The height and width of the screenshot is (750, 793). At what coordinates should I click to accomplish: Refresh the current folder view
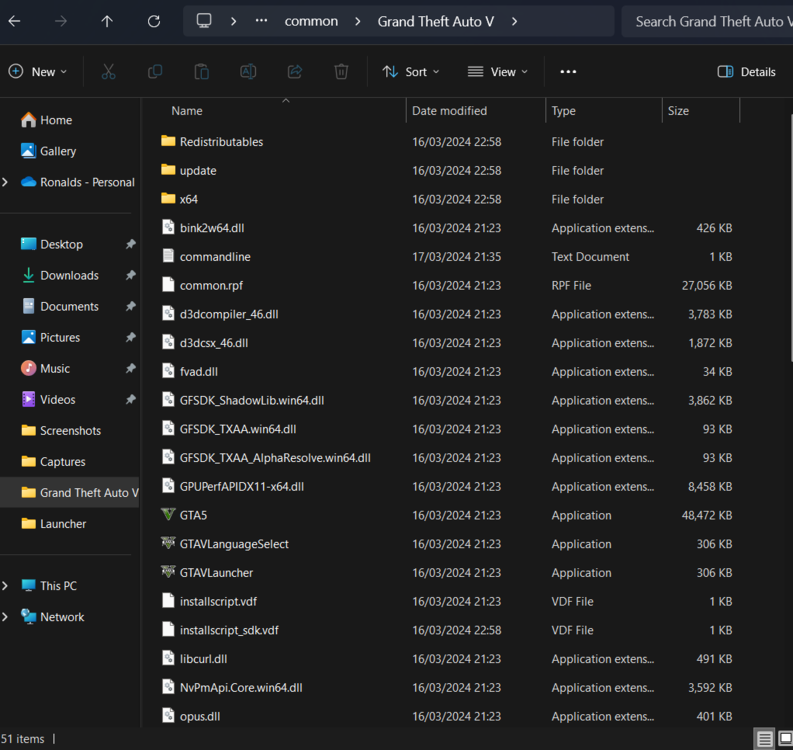tap(154, 21)
